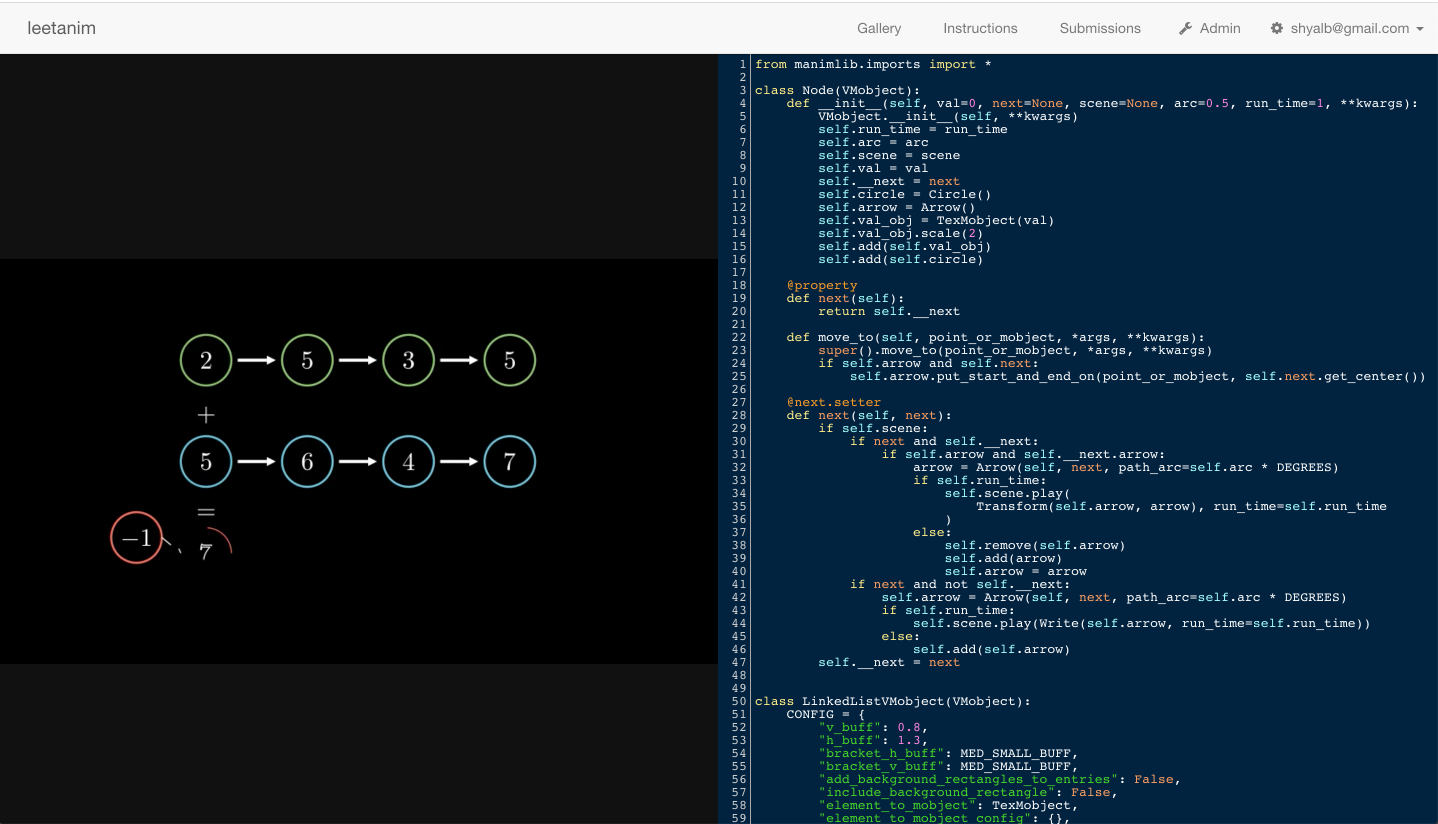Click the 'class Node(VMobject):' line

pyautogui.click(x=837, y=90)
